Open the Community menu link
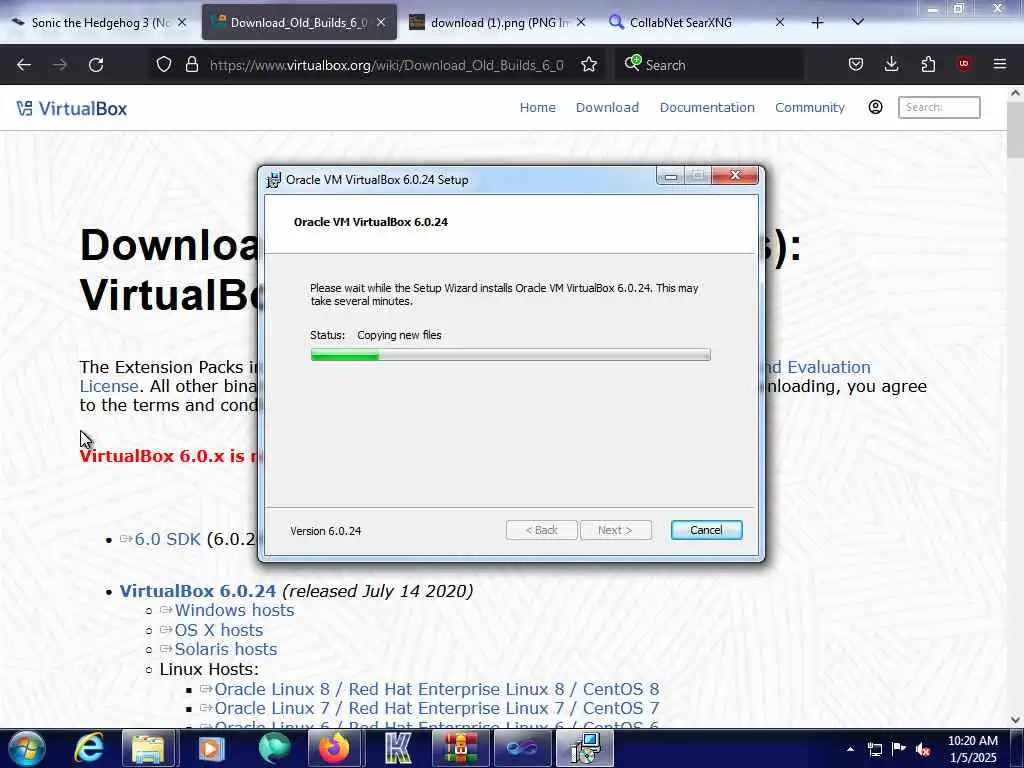The image size is (1024, 768). point(810,108)
